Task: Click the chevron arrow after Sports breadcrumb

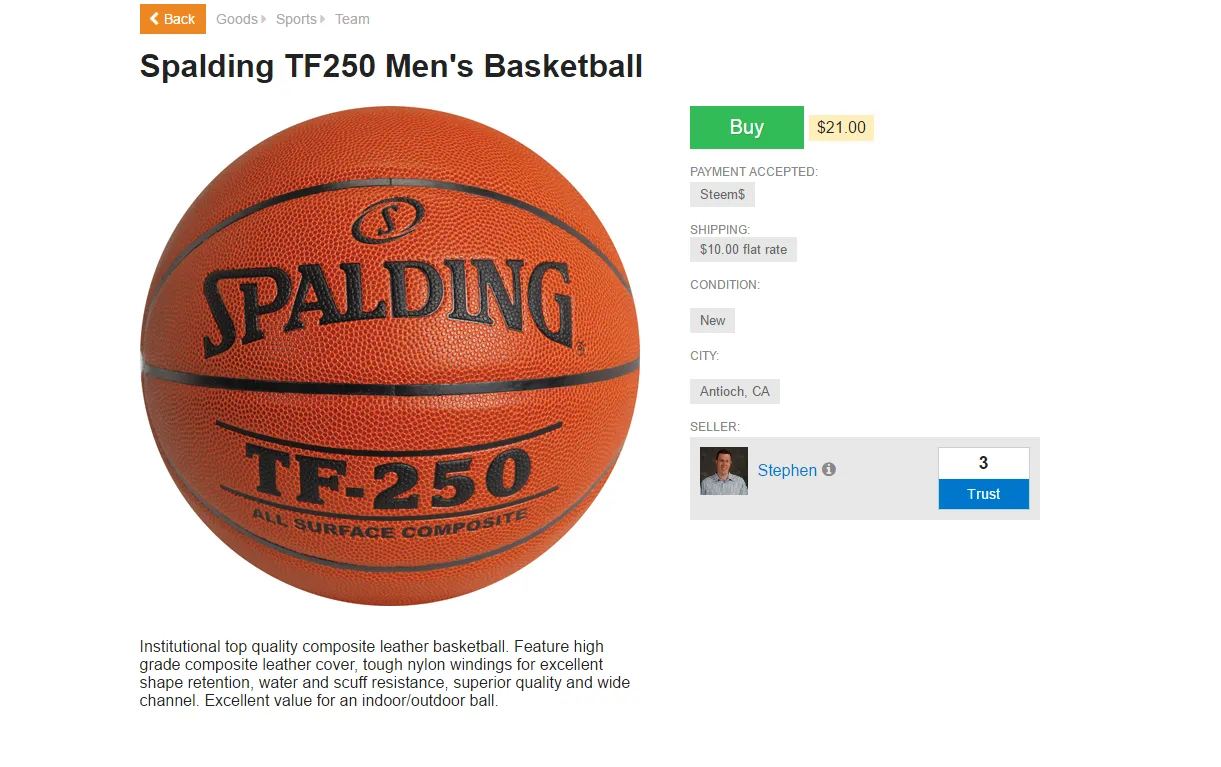Action: [x=323, y=19]
